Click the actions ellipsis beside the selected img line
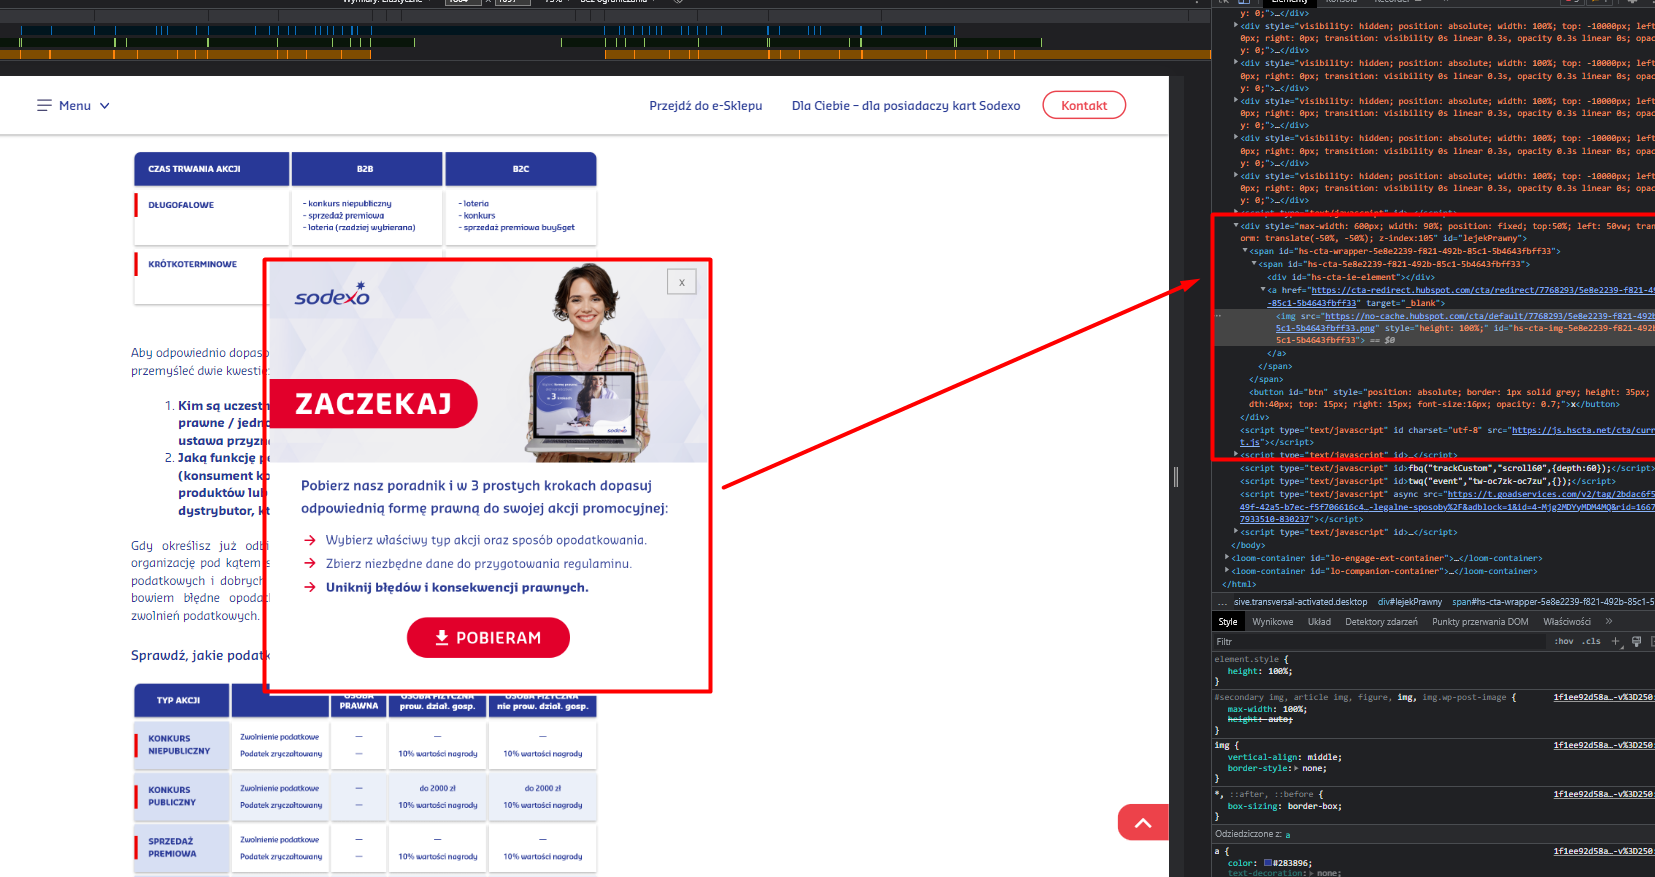This screenshot has height=877, width=1655. pos(1218,315)
